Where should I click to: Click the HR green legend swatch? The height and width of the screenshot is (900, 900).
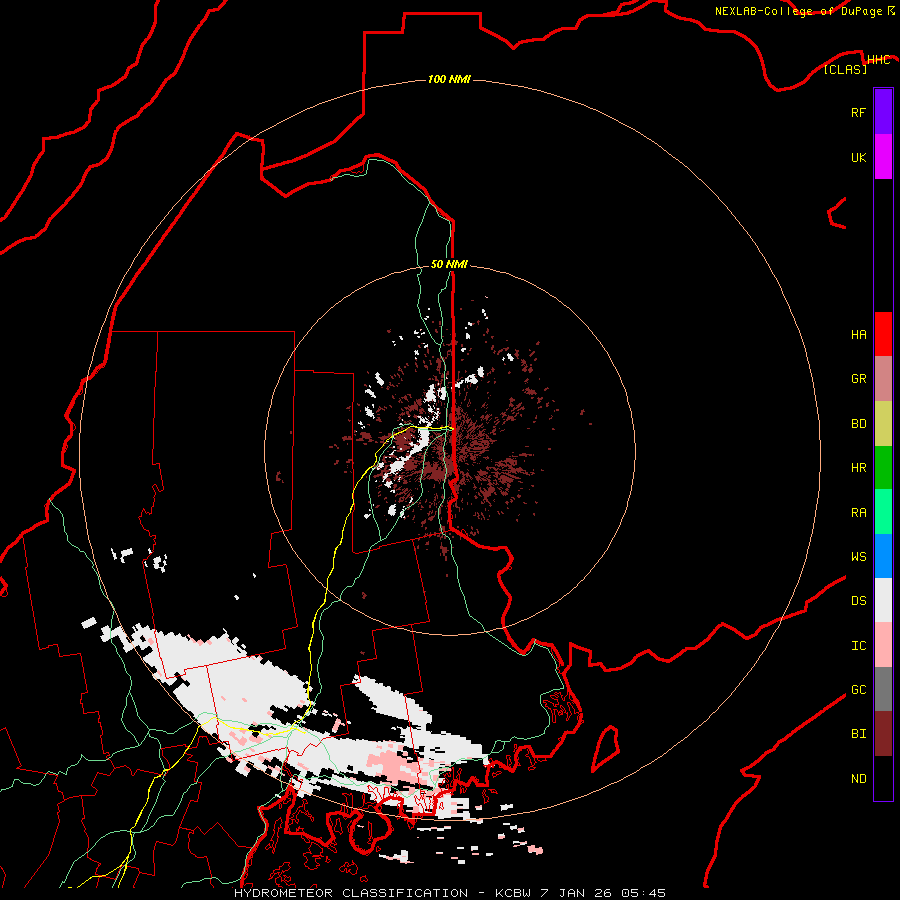tap(883, 468)
